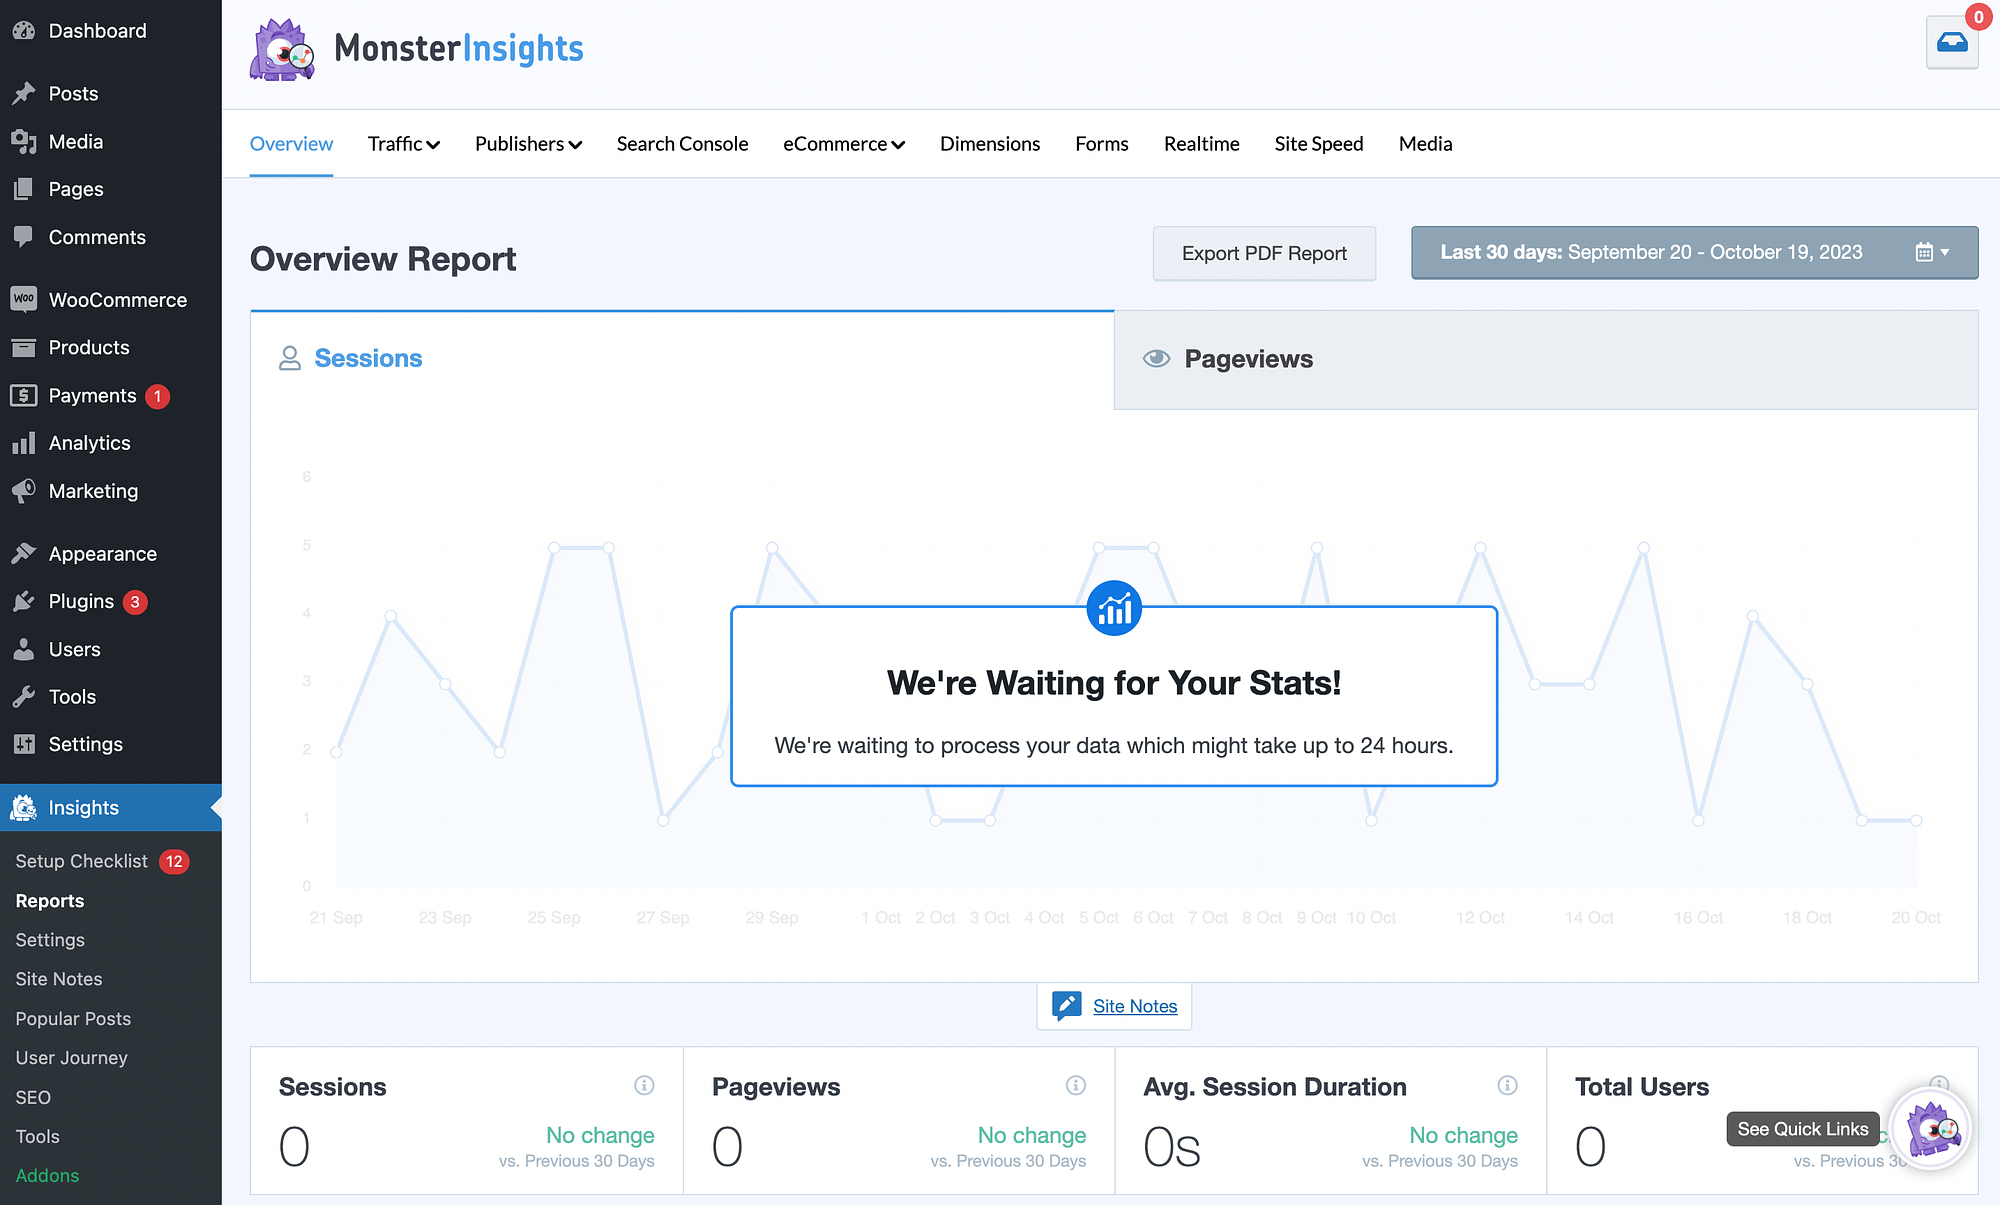Expand the Traffic dropdown menu
The width and height of the screenshot is (2000, 1205).
403,143
